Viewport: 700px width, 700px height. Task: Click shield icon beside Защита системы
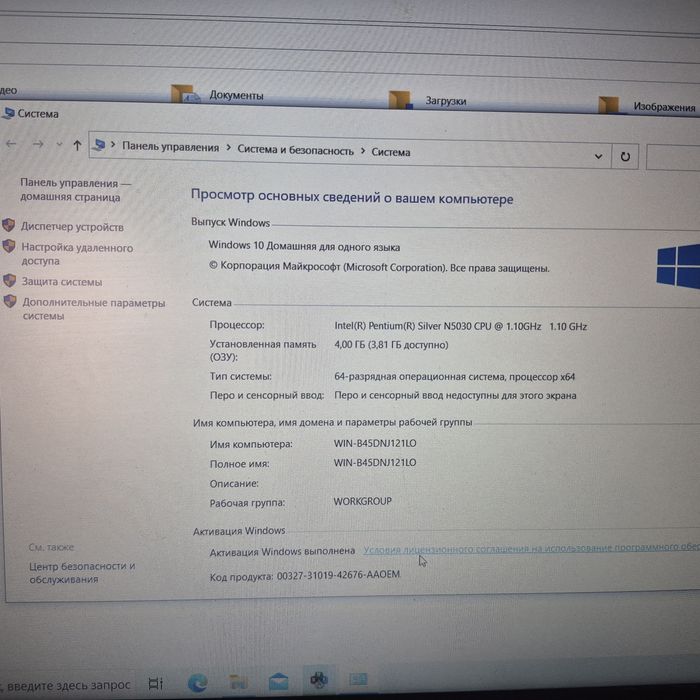[9, 281]
